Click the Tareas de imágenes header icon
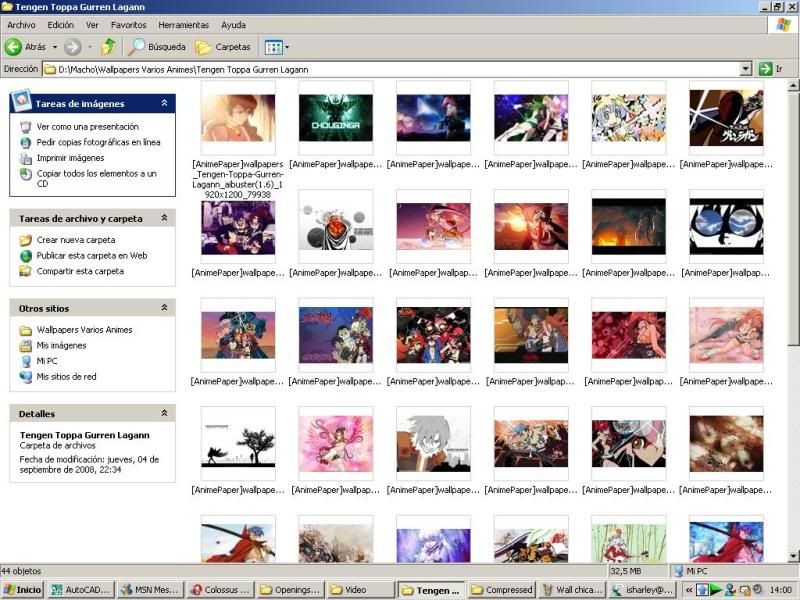 pos(22,101)
